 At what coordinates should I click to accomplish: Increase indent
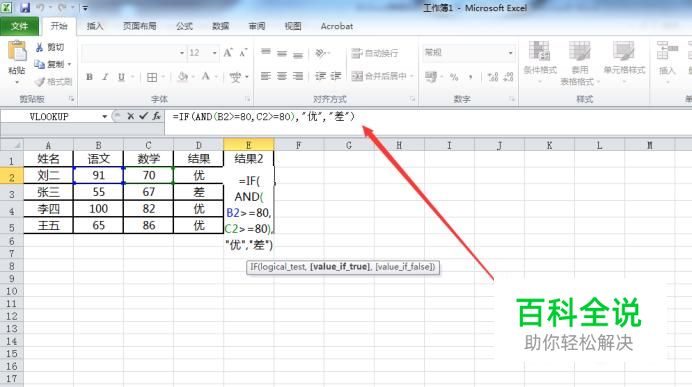336,76
